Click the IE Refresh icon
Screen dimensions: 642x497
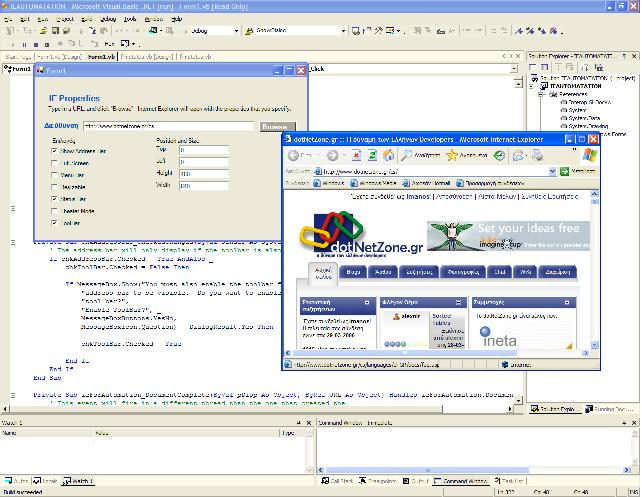point(372,155)
